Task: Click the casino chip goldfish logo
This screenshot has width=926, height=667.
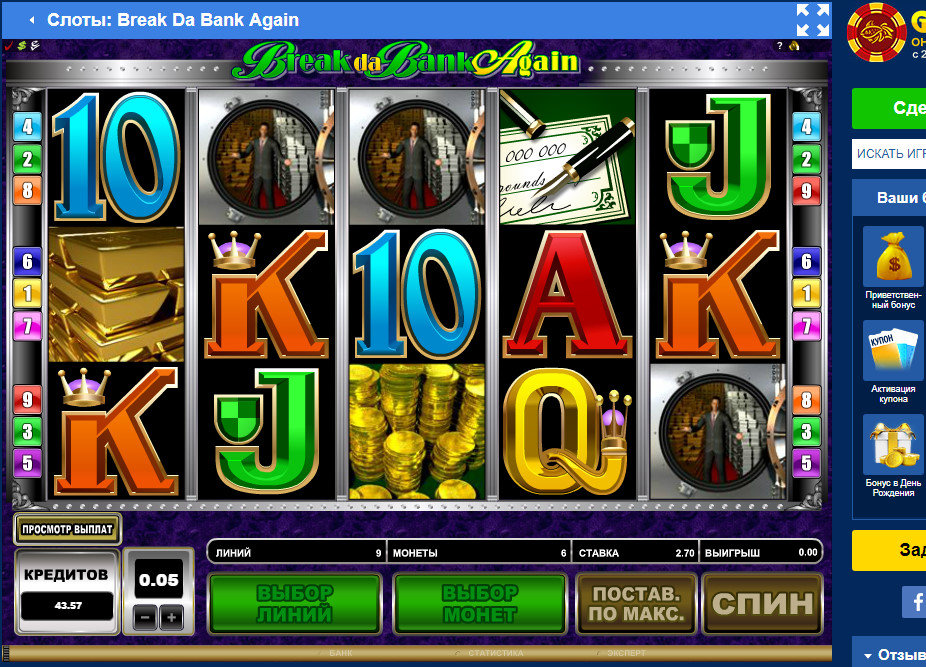Action: point(876,32)
